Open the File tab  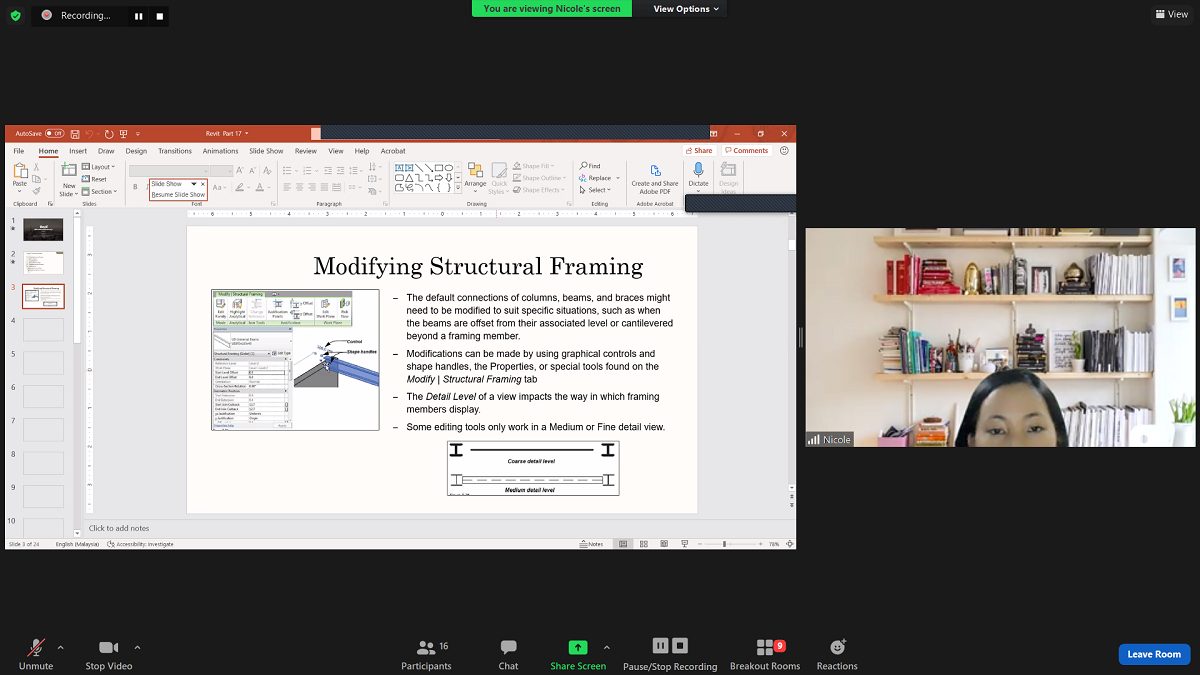(18, 151)
